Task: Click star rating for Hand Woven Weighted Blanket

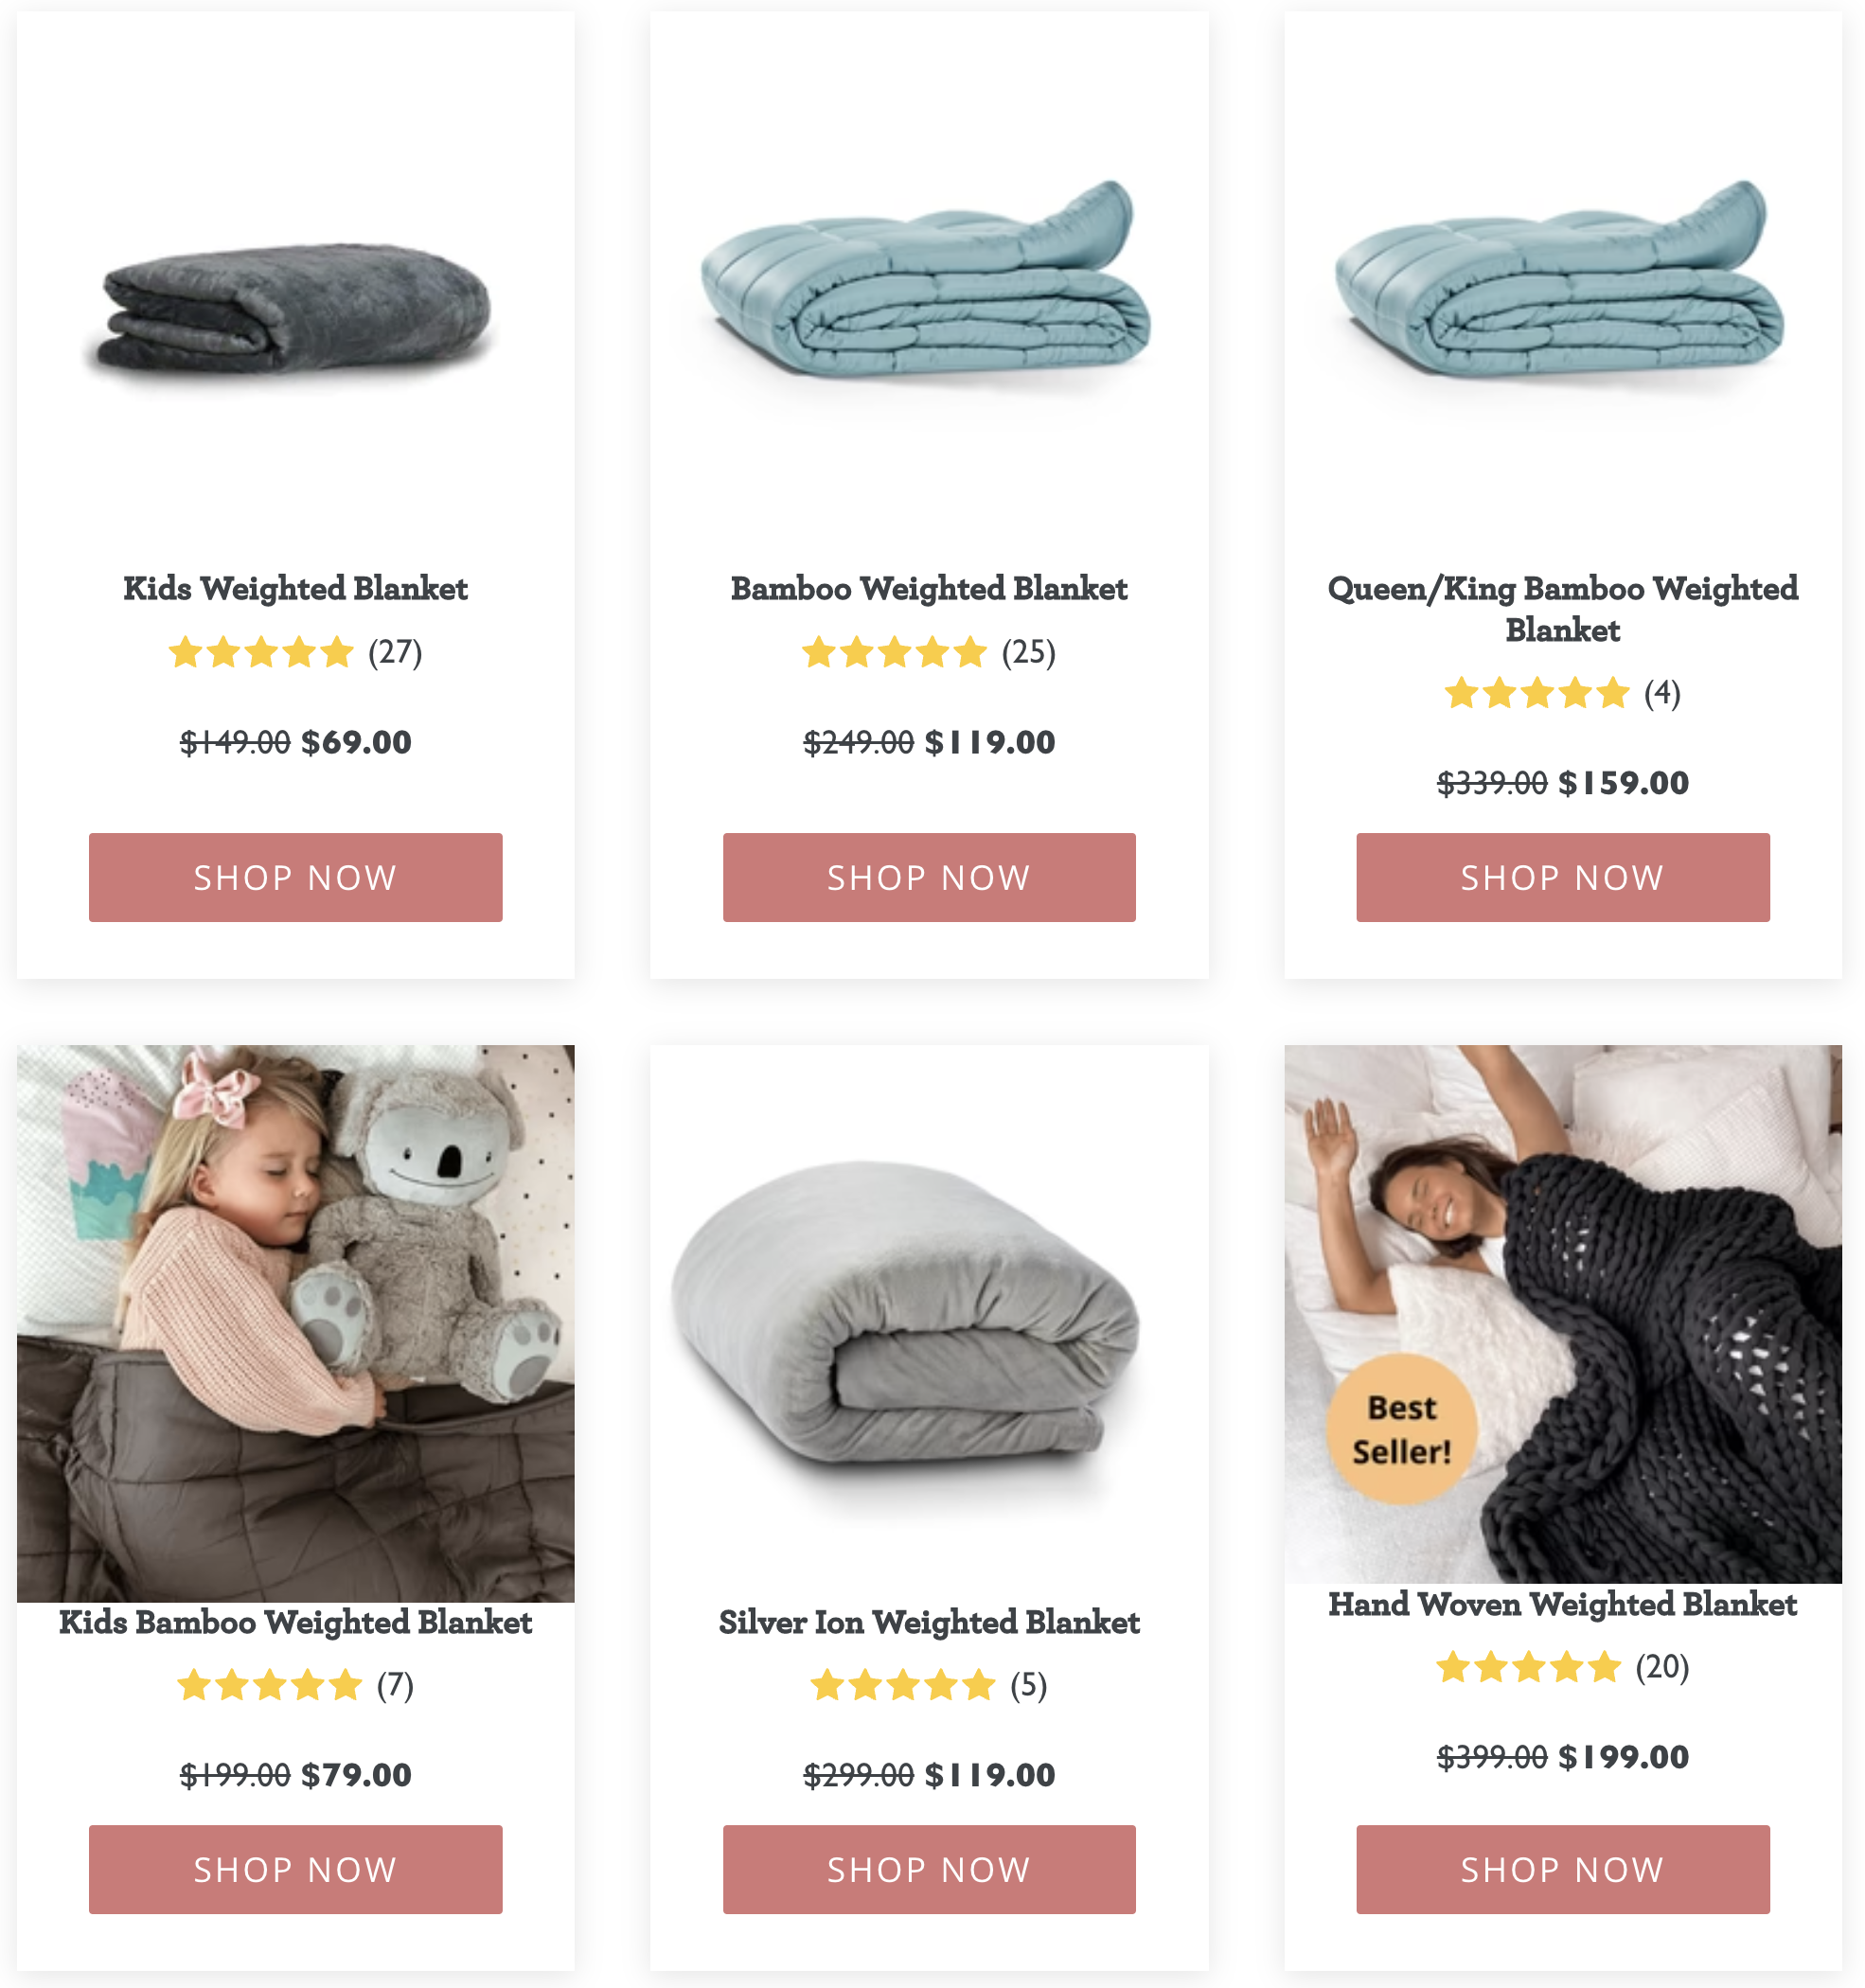Action: pos(1528,1667)
